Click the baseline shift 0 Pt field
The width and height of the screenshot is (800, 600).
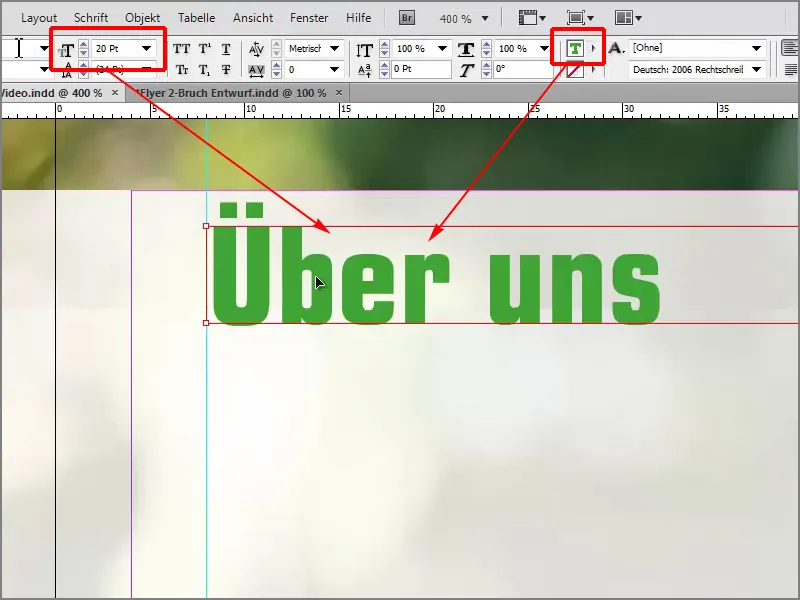tap(421, 69)
